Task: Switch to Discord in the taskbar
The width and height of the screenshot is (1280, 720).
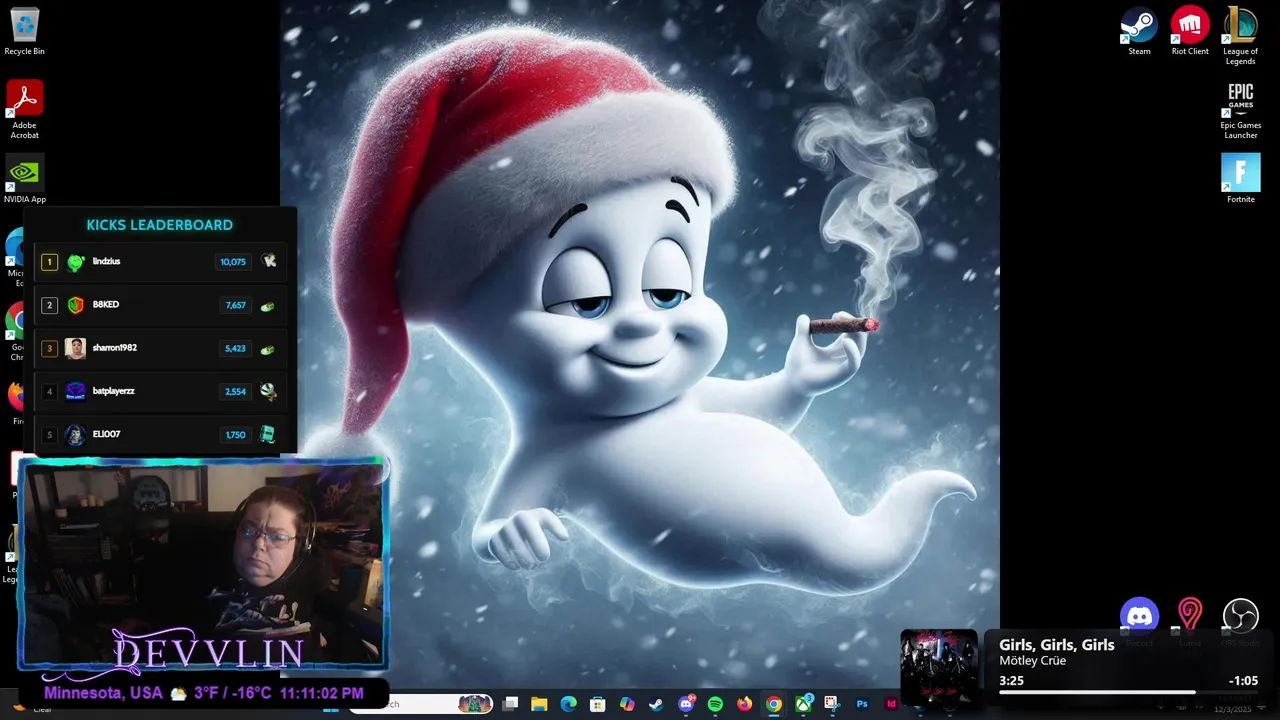Action: tap(686, 704)
